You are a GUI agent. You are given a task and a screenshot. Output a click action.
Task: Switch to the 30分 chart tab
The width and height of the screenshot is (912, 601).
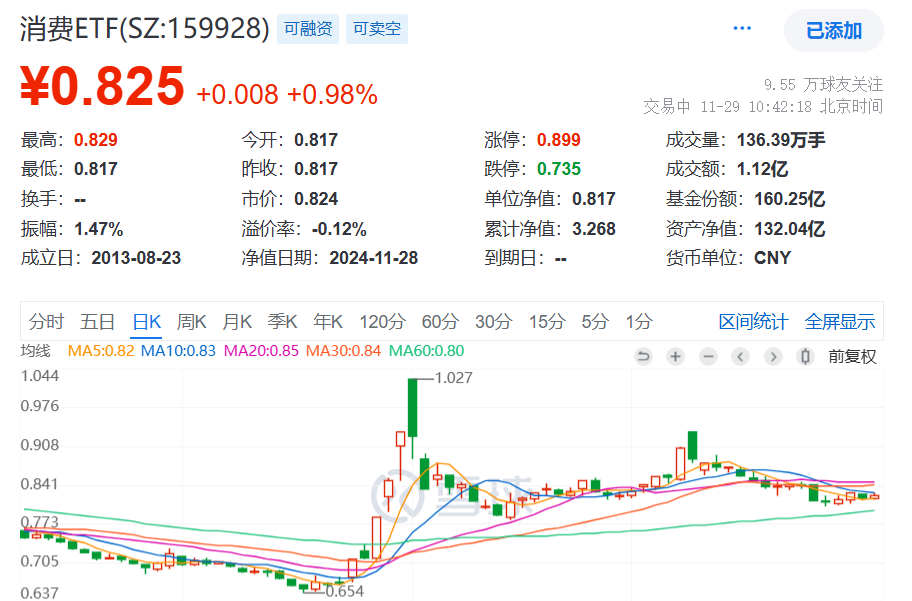494,321
